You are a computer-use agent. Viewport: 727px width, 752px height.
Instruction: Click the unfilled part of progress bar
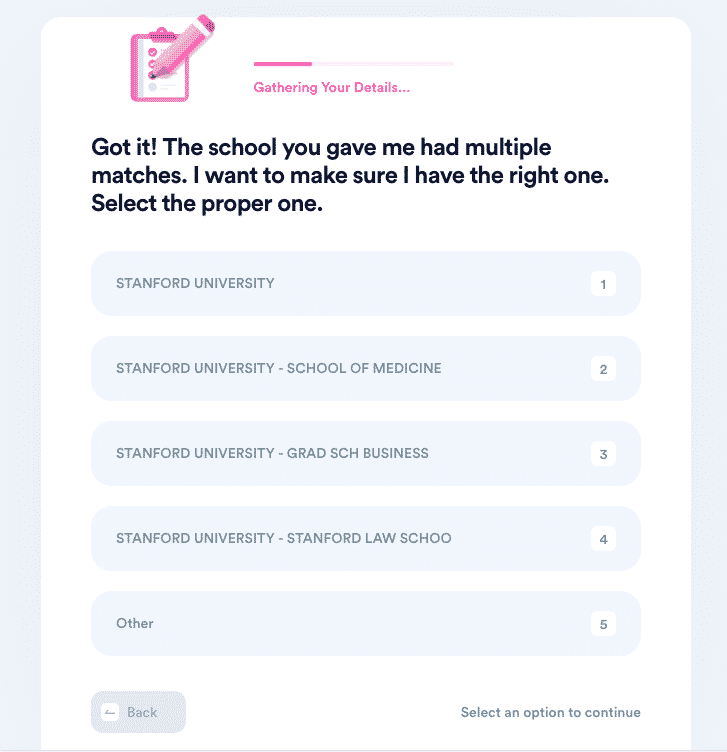tap(383, 64)
